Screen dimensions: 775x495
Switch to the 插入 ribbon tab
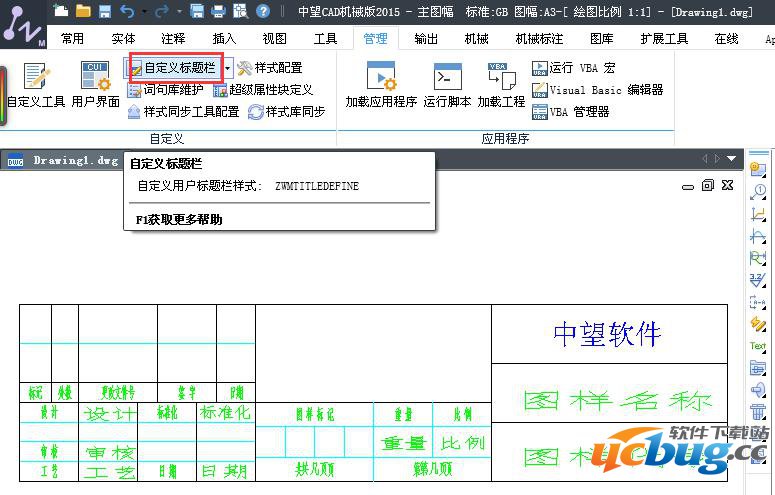click(224, 38)
